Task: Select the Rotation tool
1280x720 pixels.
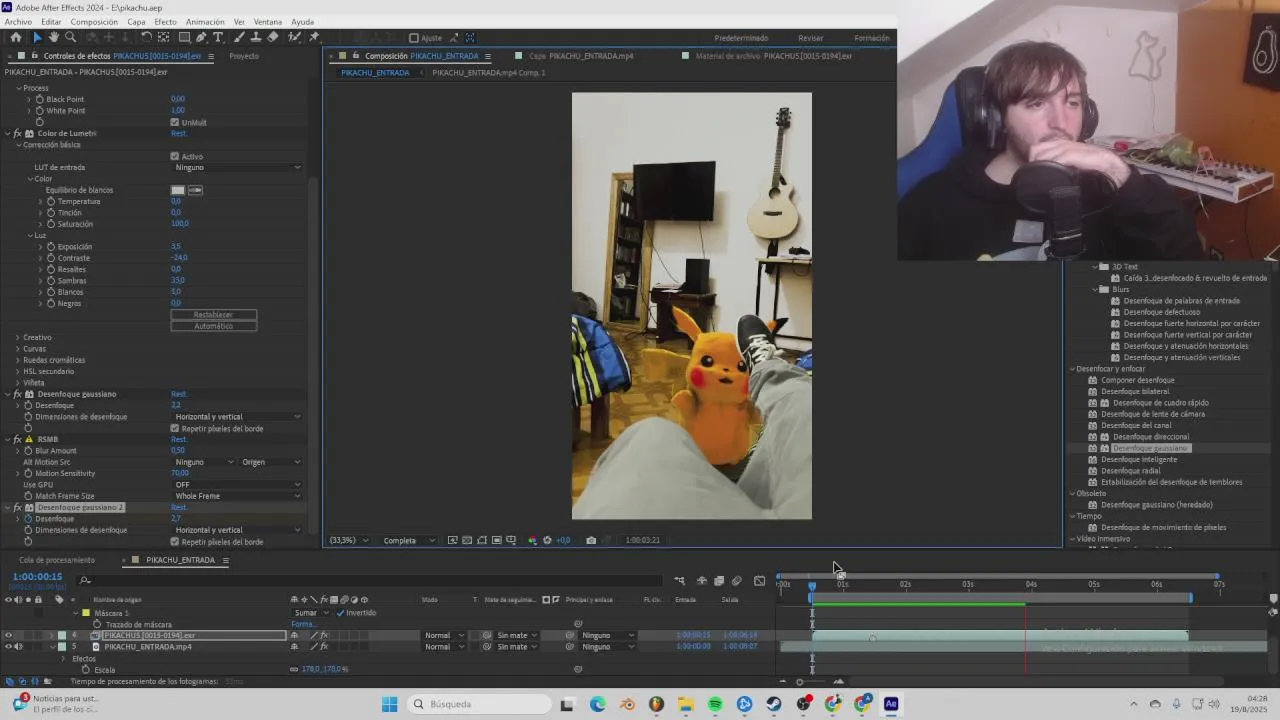Action: 146,37
